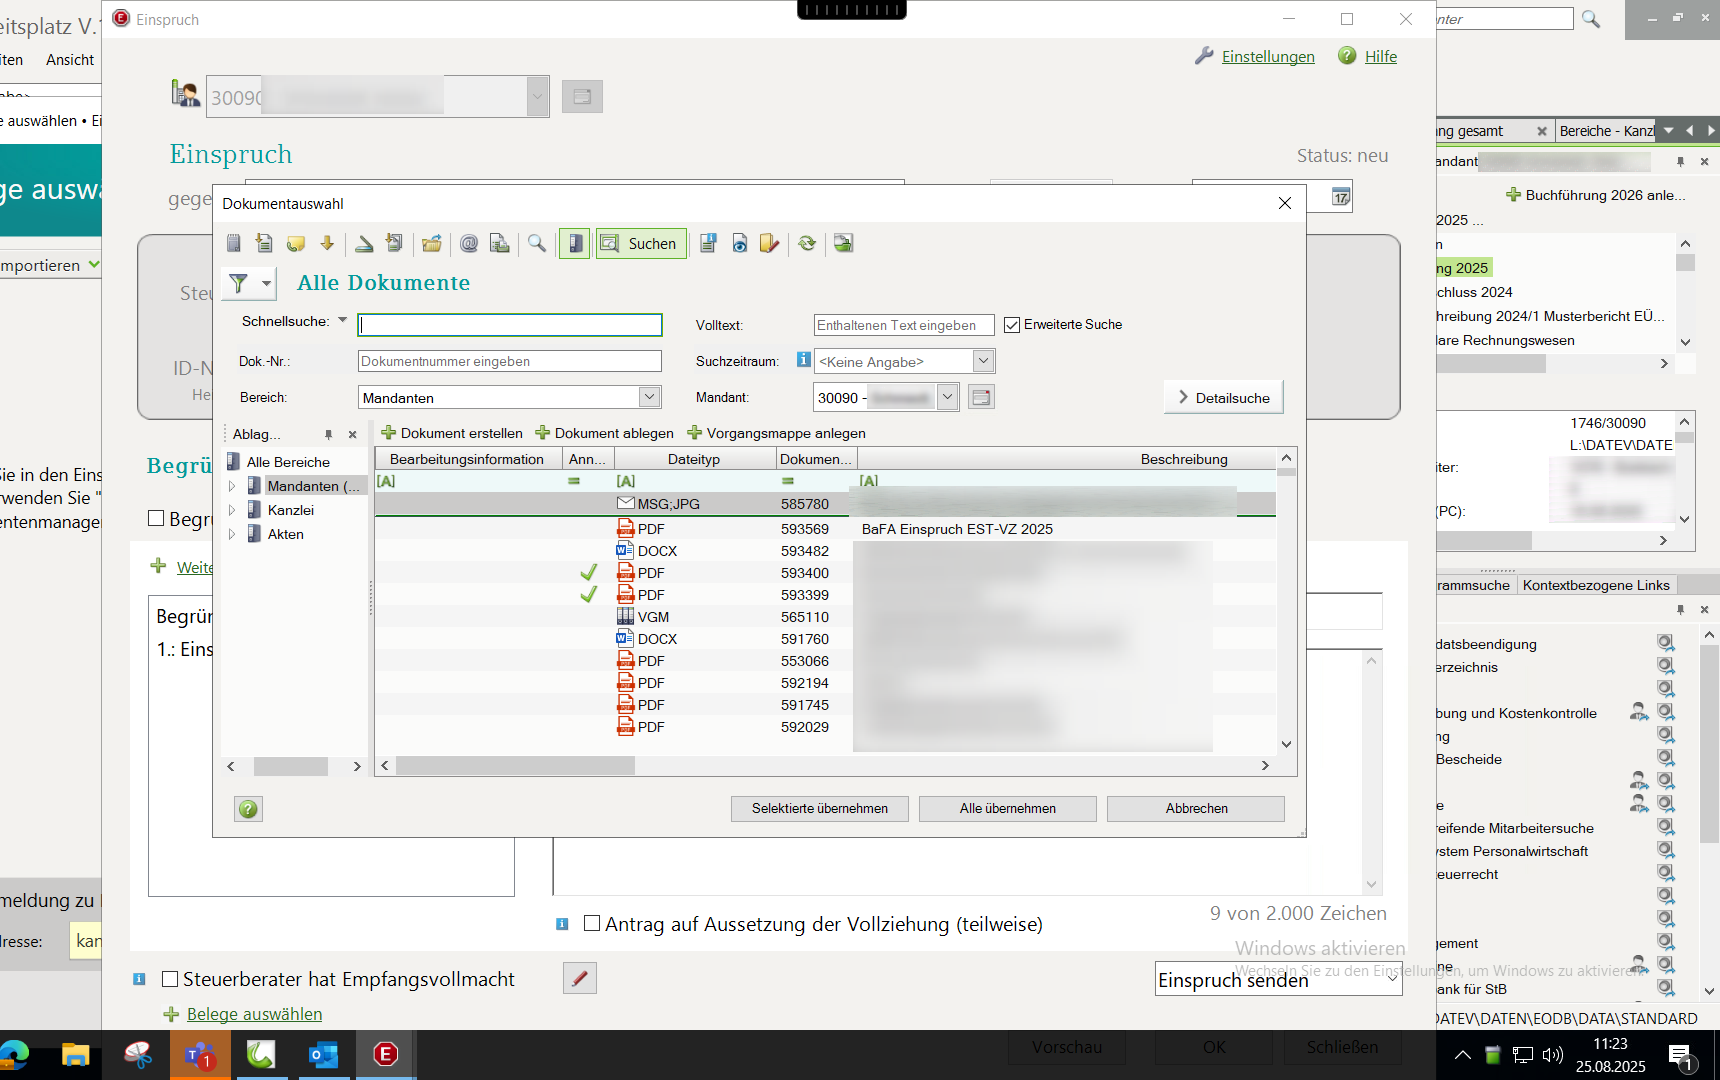Screen dimensions: 1720x1080
Task: Open the Suchzeitraum dropdown
Action: (x=983, y=361)
